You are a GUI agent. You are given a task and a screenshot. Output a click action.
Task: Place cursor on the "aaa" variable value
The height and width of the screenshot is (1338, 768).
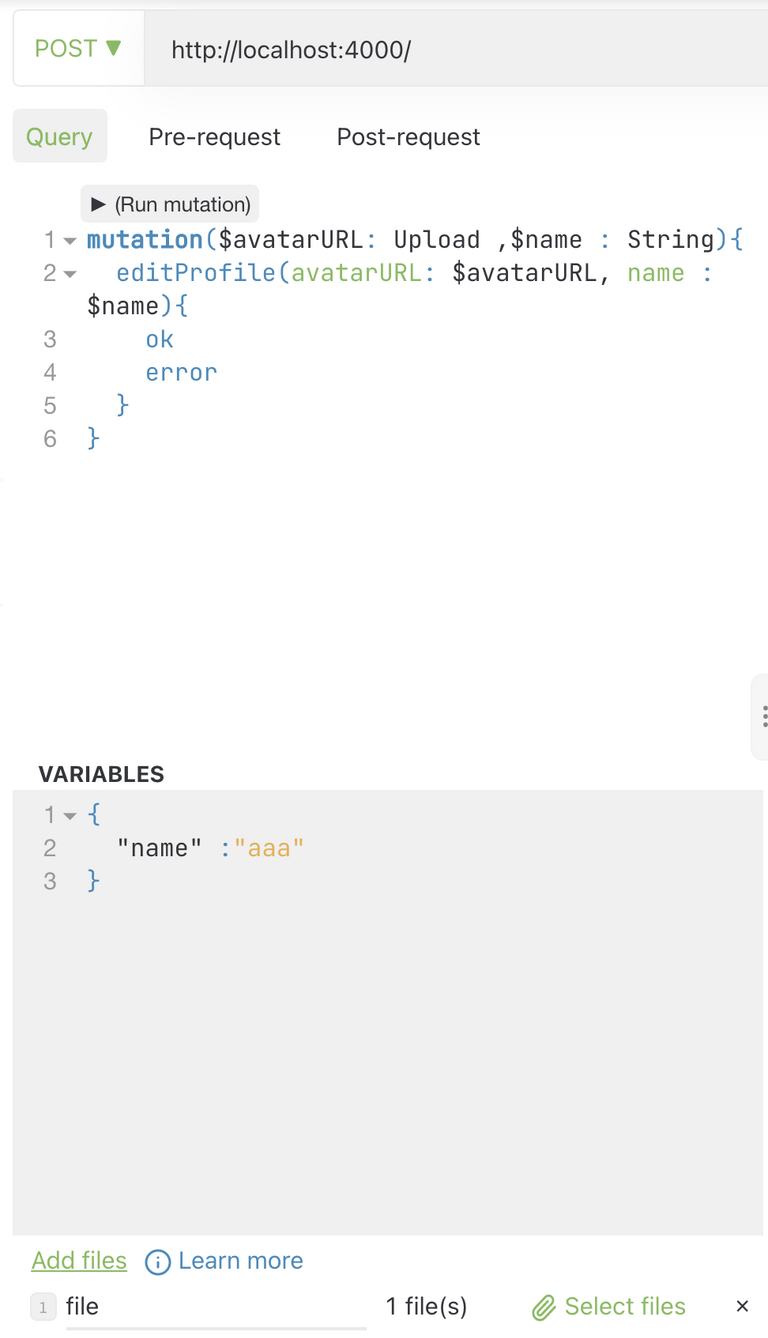tap(269, 848)
